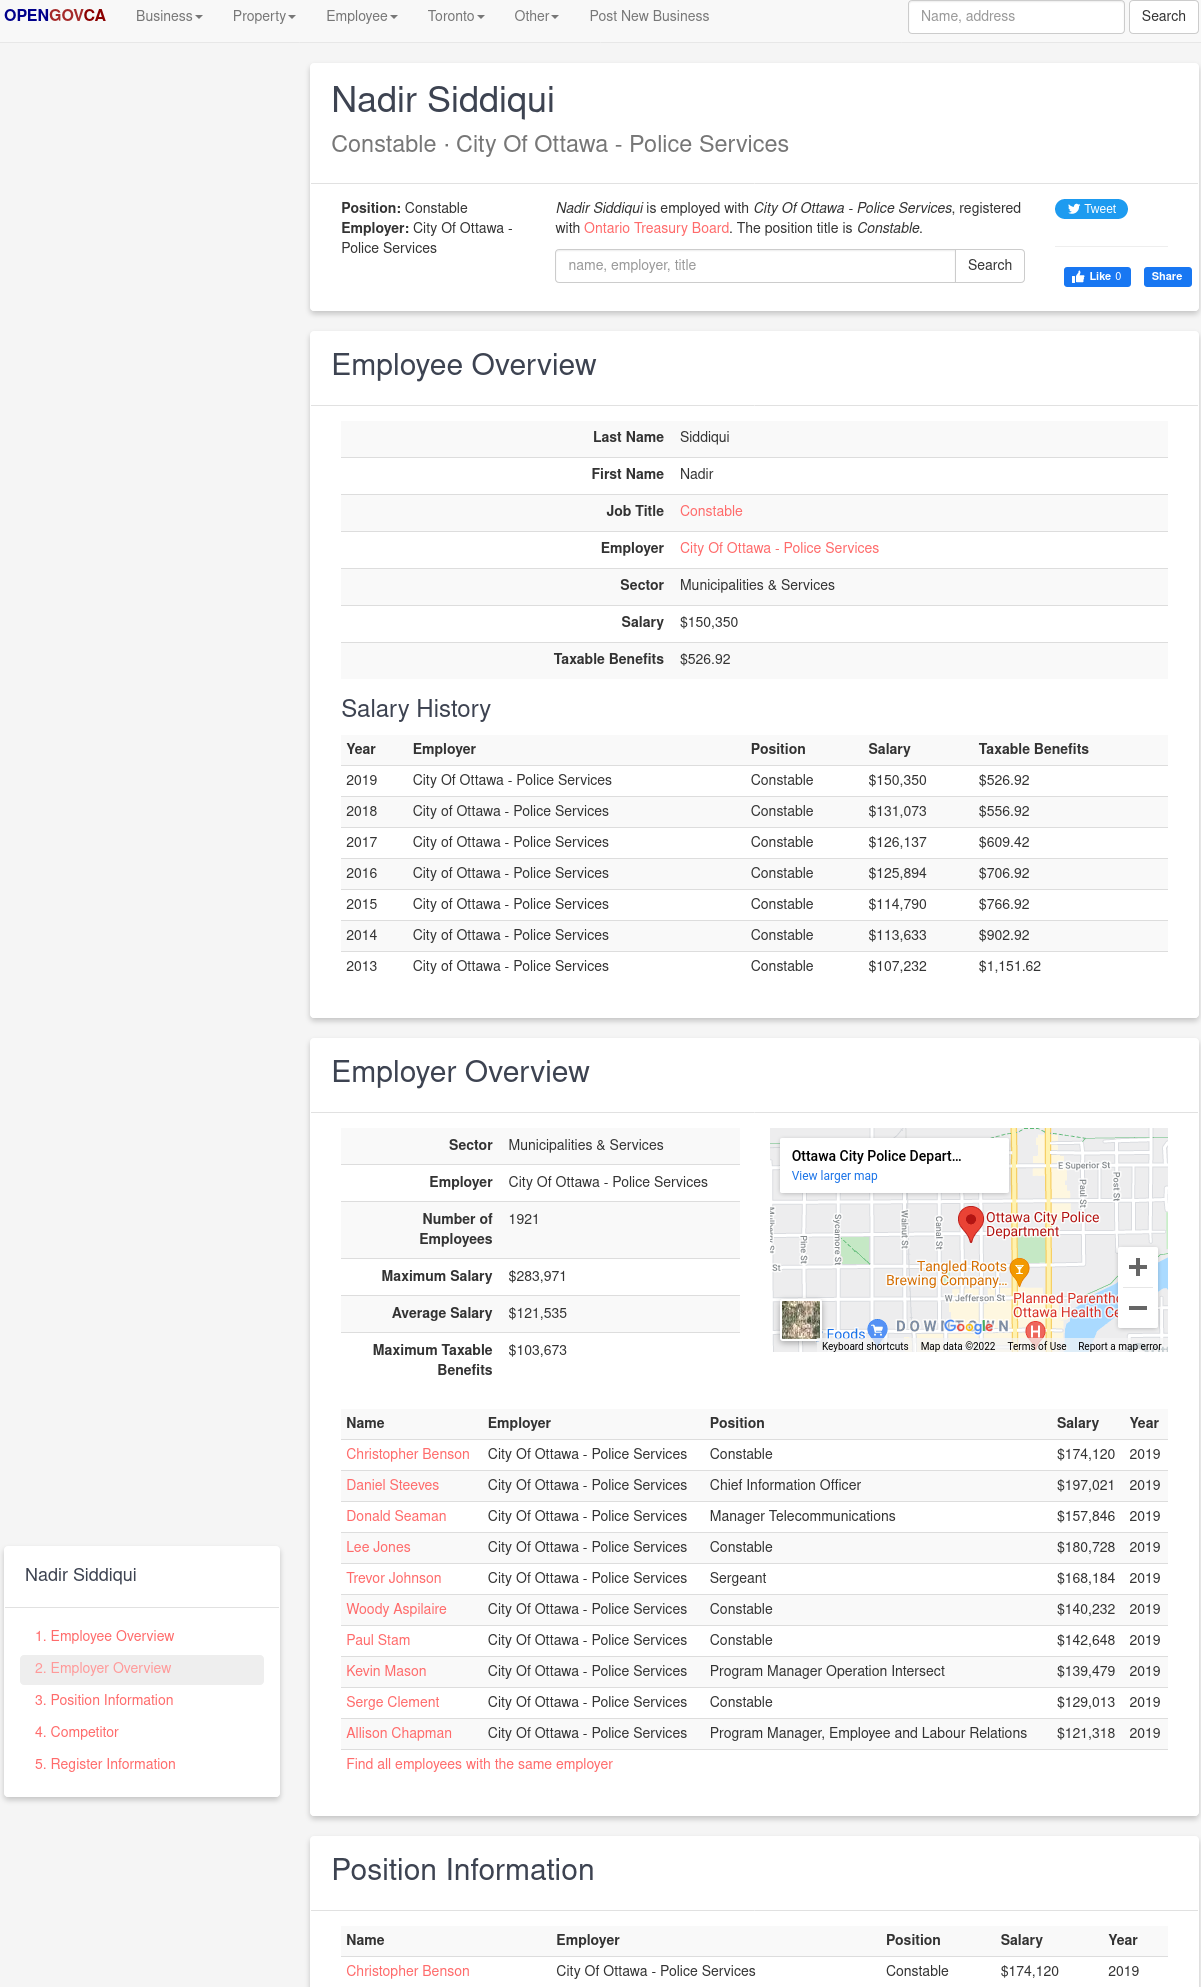This screenshot has width=1201, height=1987.
Task: Click the Tangled Roots Brewing Company map marker
Action: 1019,1272
